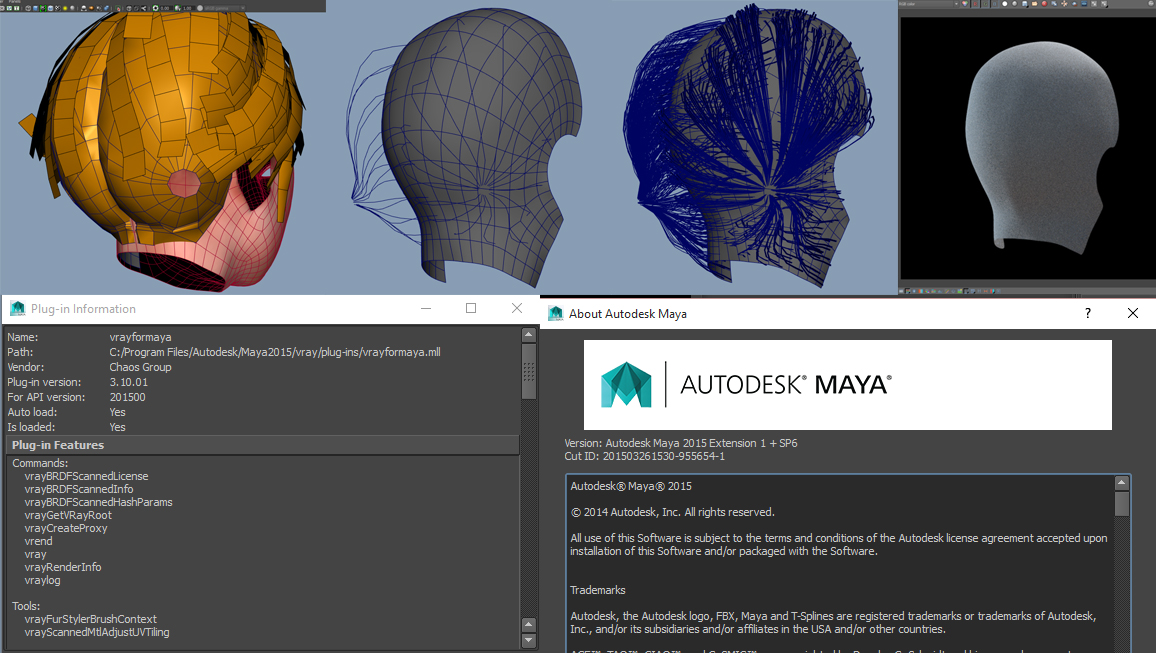This screenshot has width=1156, height=653.
Task: Click the switch to RGB channel icon
Action: click(x=965, y=4)
